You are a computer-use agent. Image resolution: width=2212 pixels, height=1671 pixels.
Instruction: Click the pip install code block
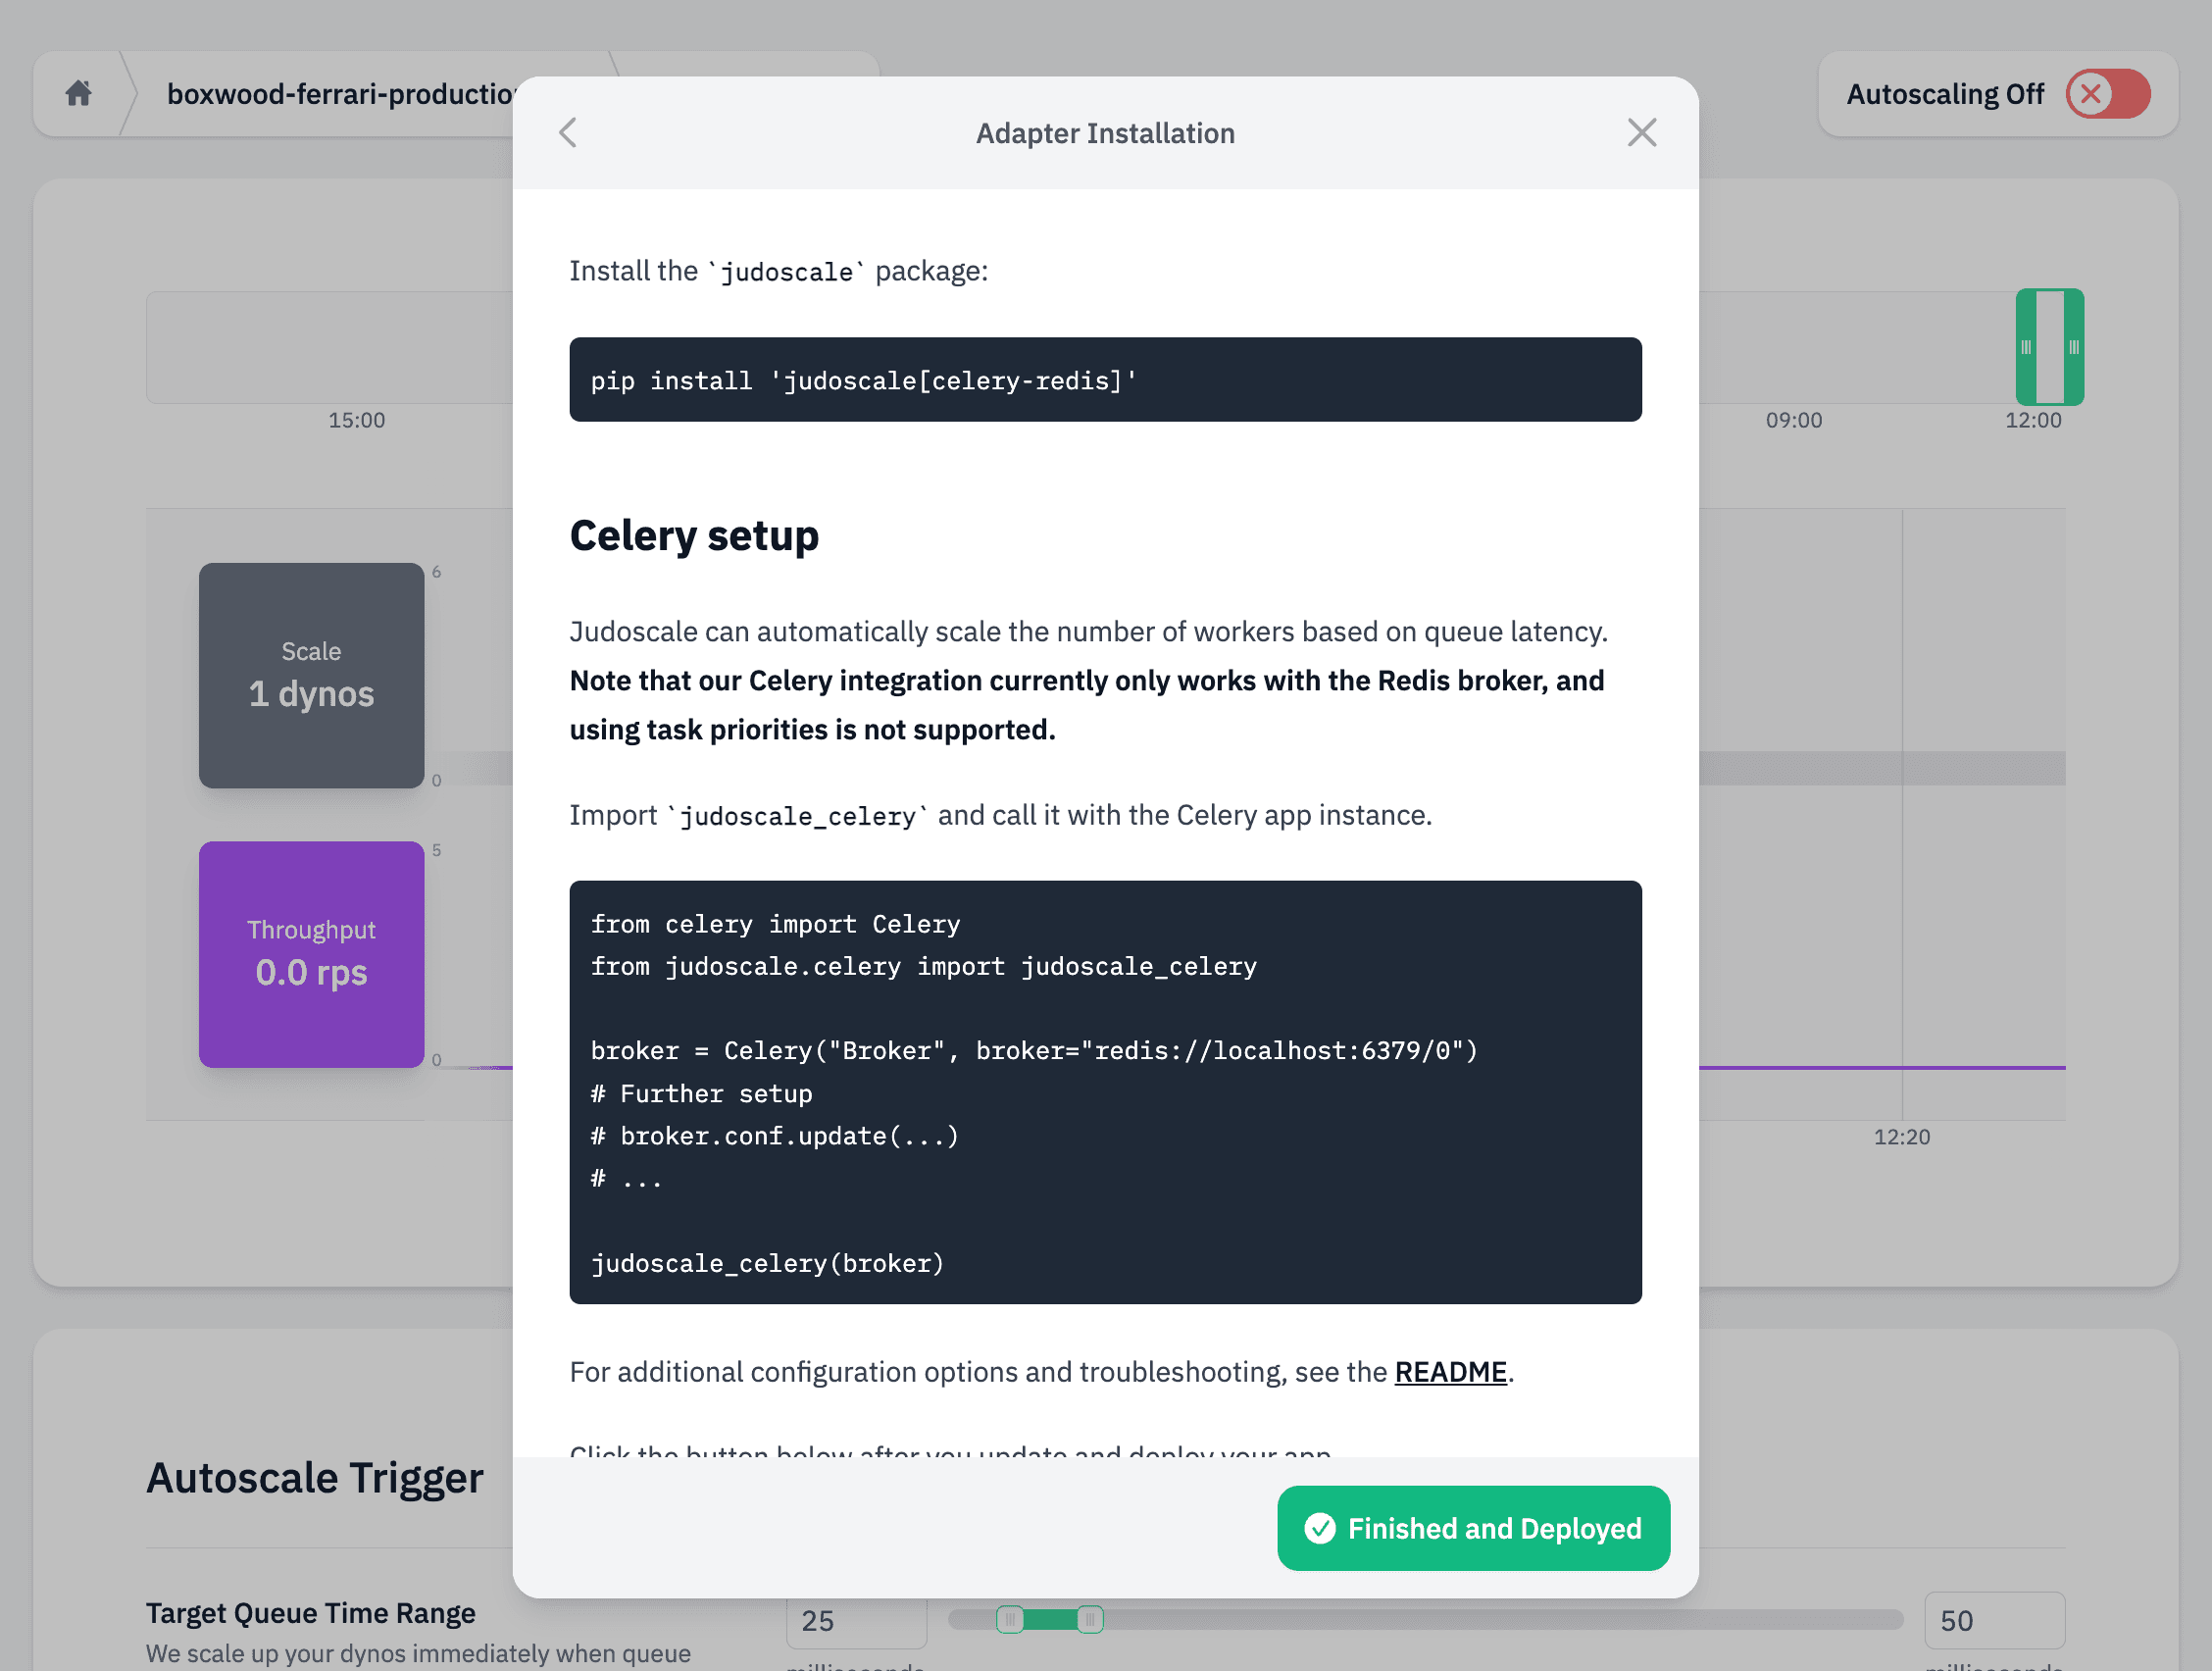coord(1105,380)
